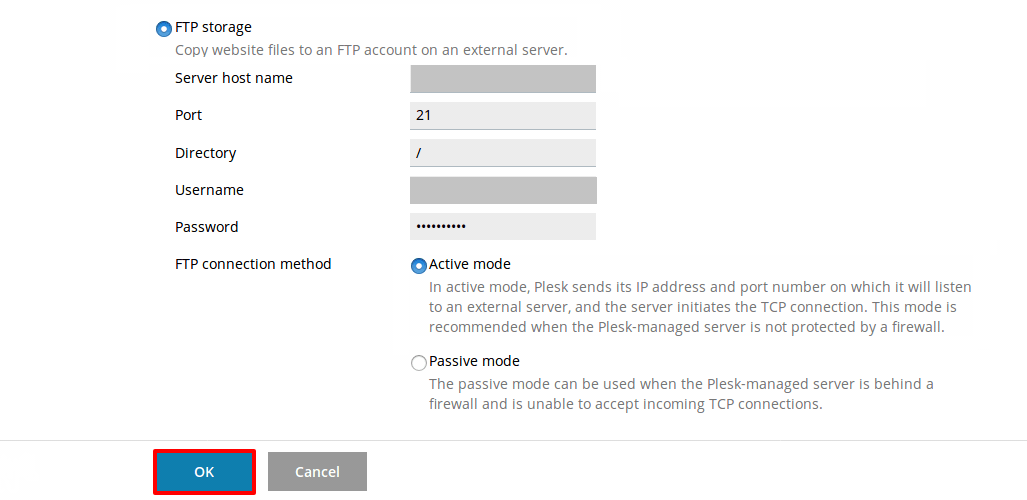
Task: Click the "Server host name" label
Action: [234, 79]
